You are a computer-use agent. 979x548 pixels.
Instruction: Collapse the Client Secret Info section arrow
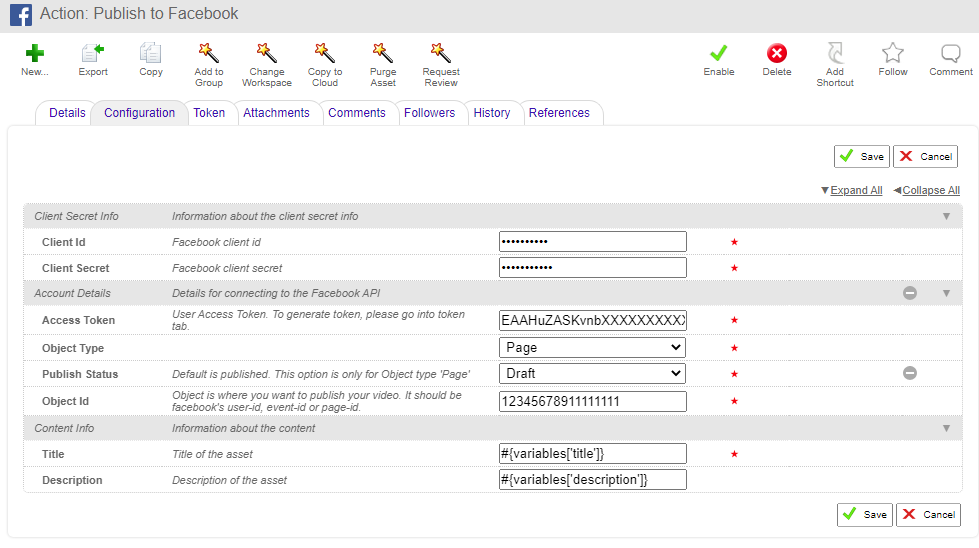point(947,217)
